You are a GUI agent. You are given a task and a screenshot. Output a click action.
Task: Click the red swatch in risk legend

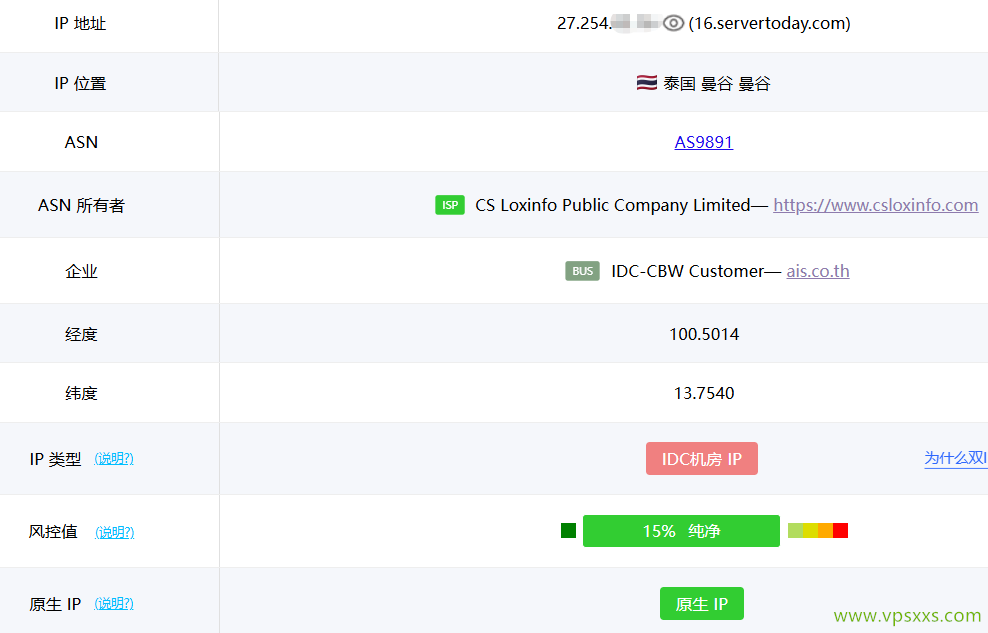840,530
